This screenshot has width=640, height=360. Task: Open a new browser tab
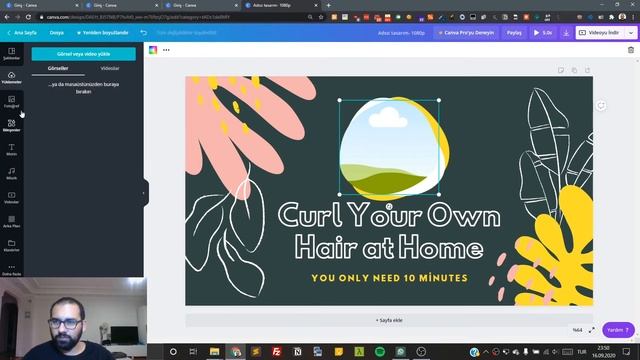pos(329,5)
